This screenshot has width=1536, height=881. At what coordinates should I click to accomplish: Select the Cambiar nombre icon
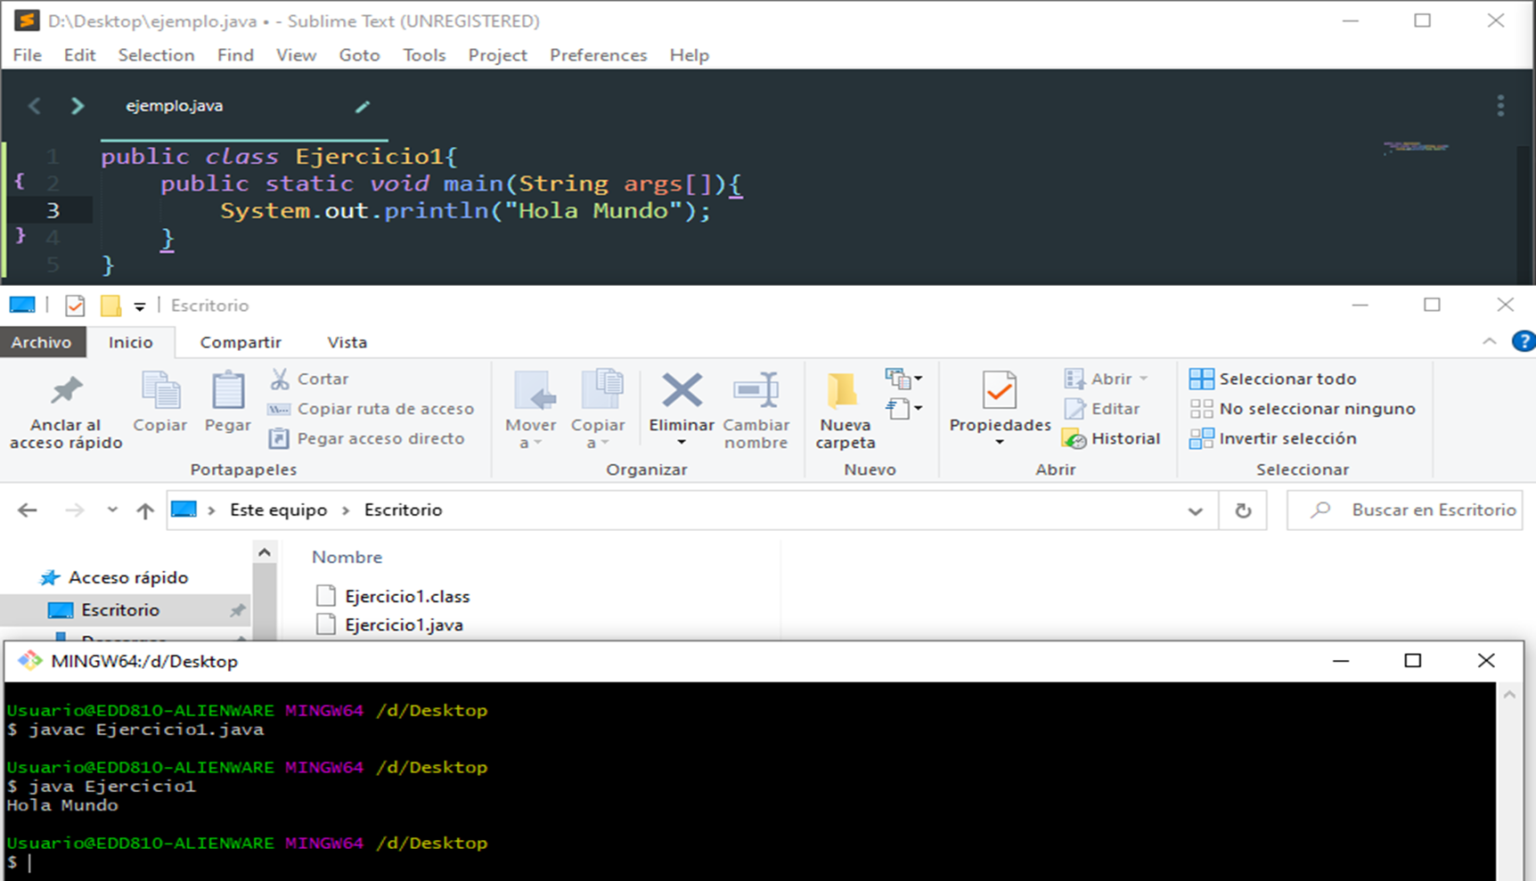tap(756, 390)
